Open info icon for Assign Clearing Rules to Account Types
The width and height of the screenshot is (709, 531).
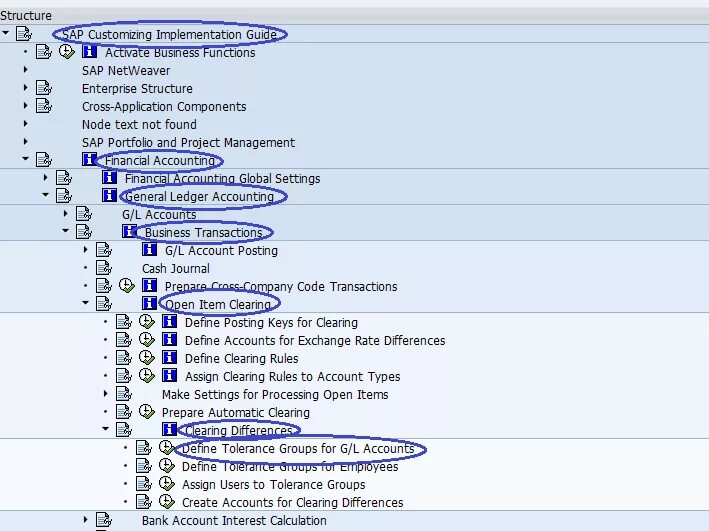tap(169, 375)
